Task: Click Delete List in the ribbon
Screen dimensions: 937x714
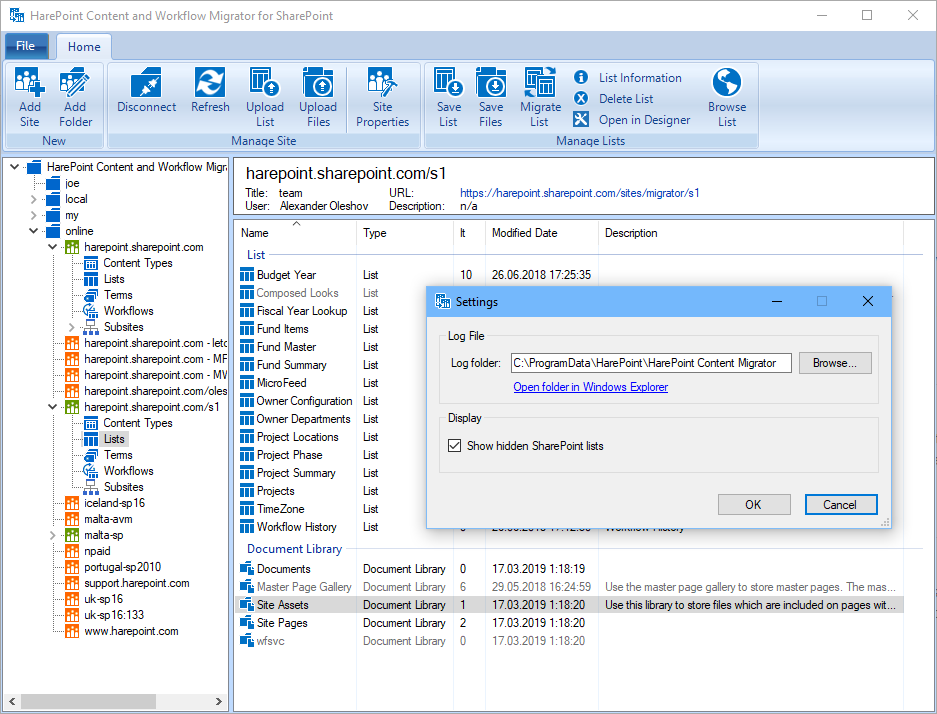Action: tap(613, 99)
